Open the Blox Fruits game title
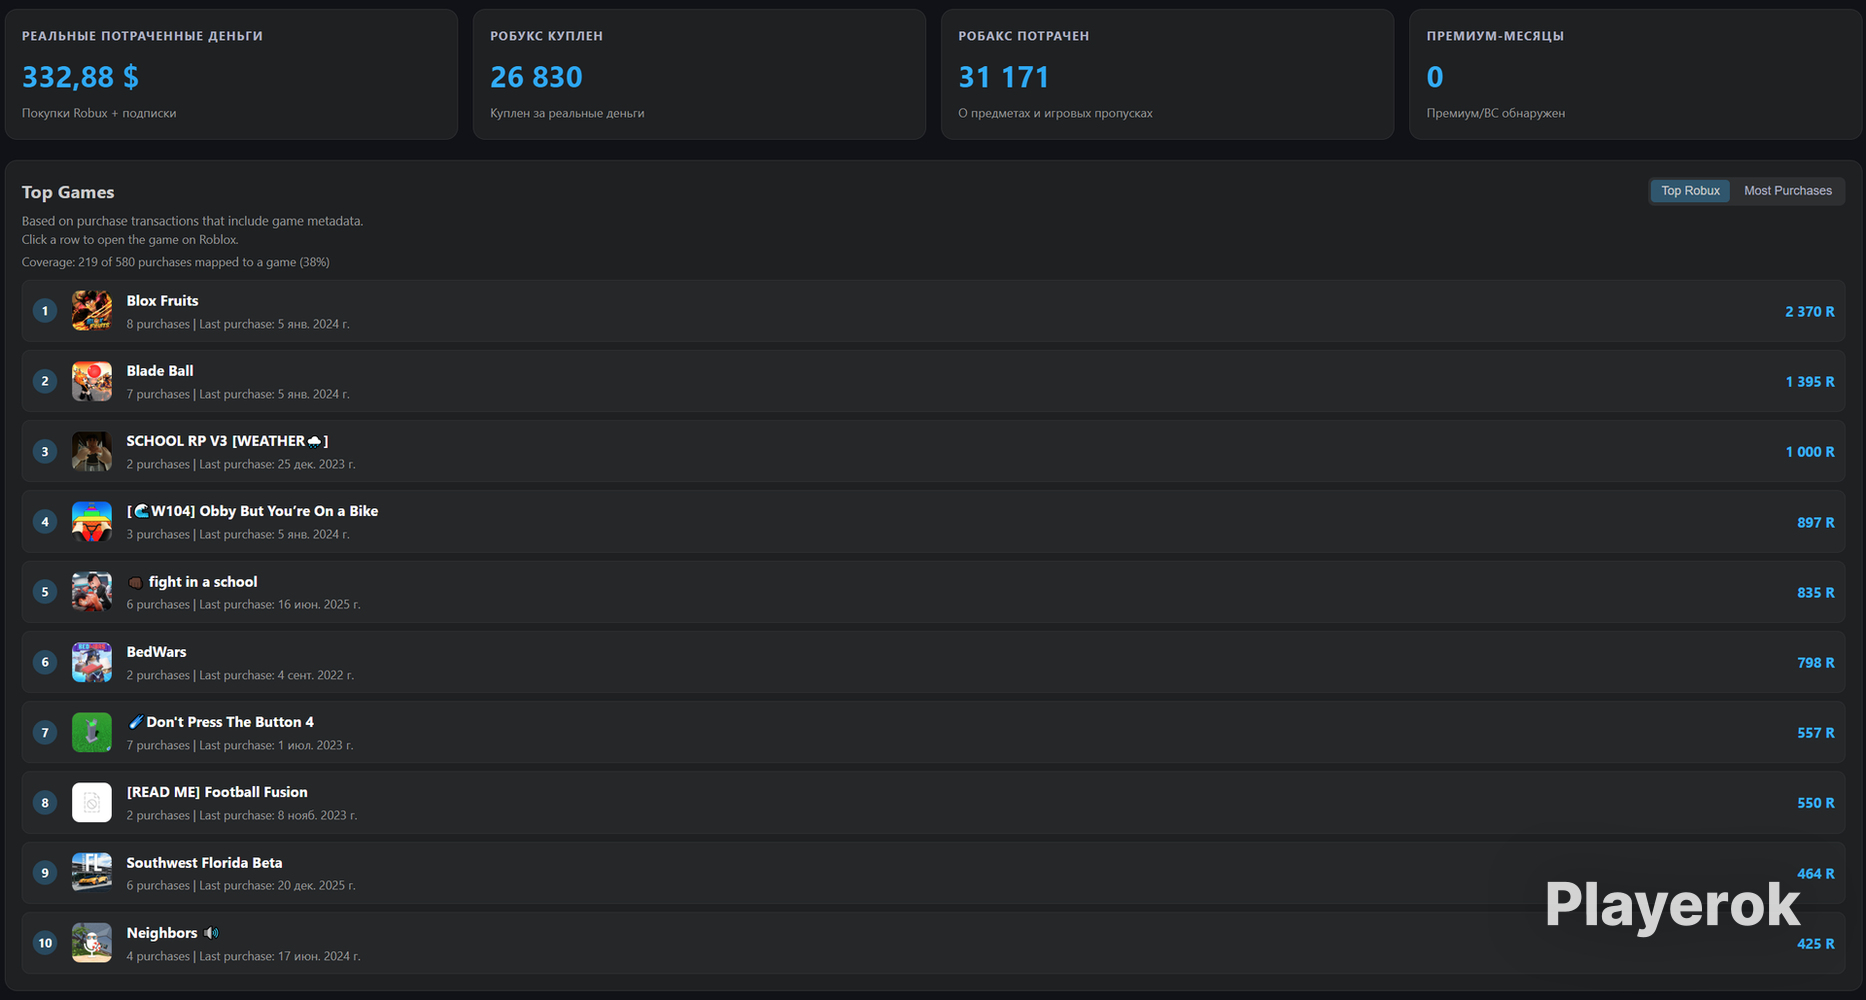The height and width of the screenshot is (1000, 1866). tap(162, 301)
